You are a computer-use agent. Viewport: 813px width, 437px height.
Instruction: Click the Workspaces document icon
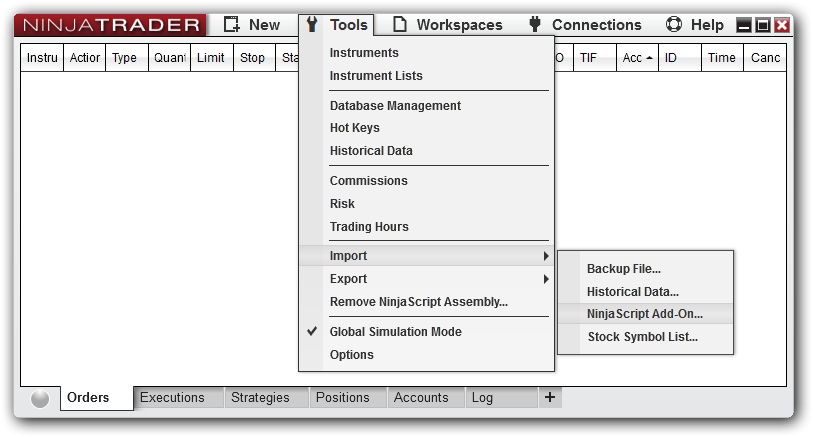pos(399,24)
